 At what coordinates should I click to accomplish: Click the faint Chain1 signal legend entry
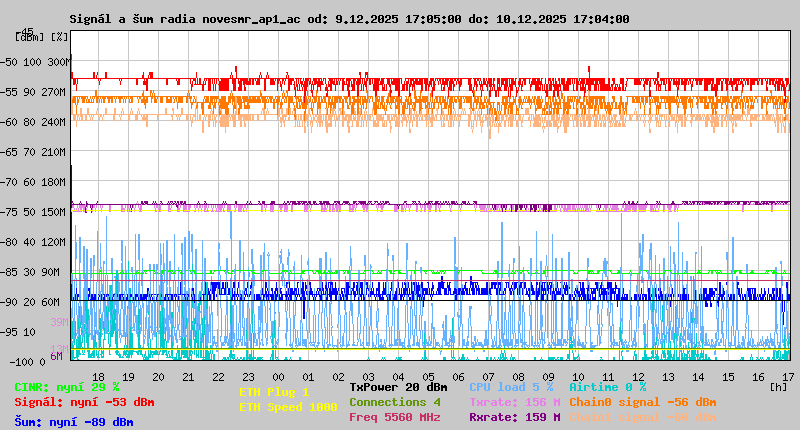642,417
